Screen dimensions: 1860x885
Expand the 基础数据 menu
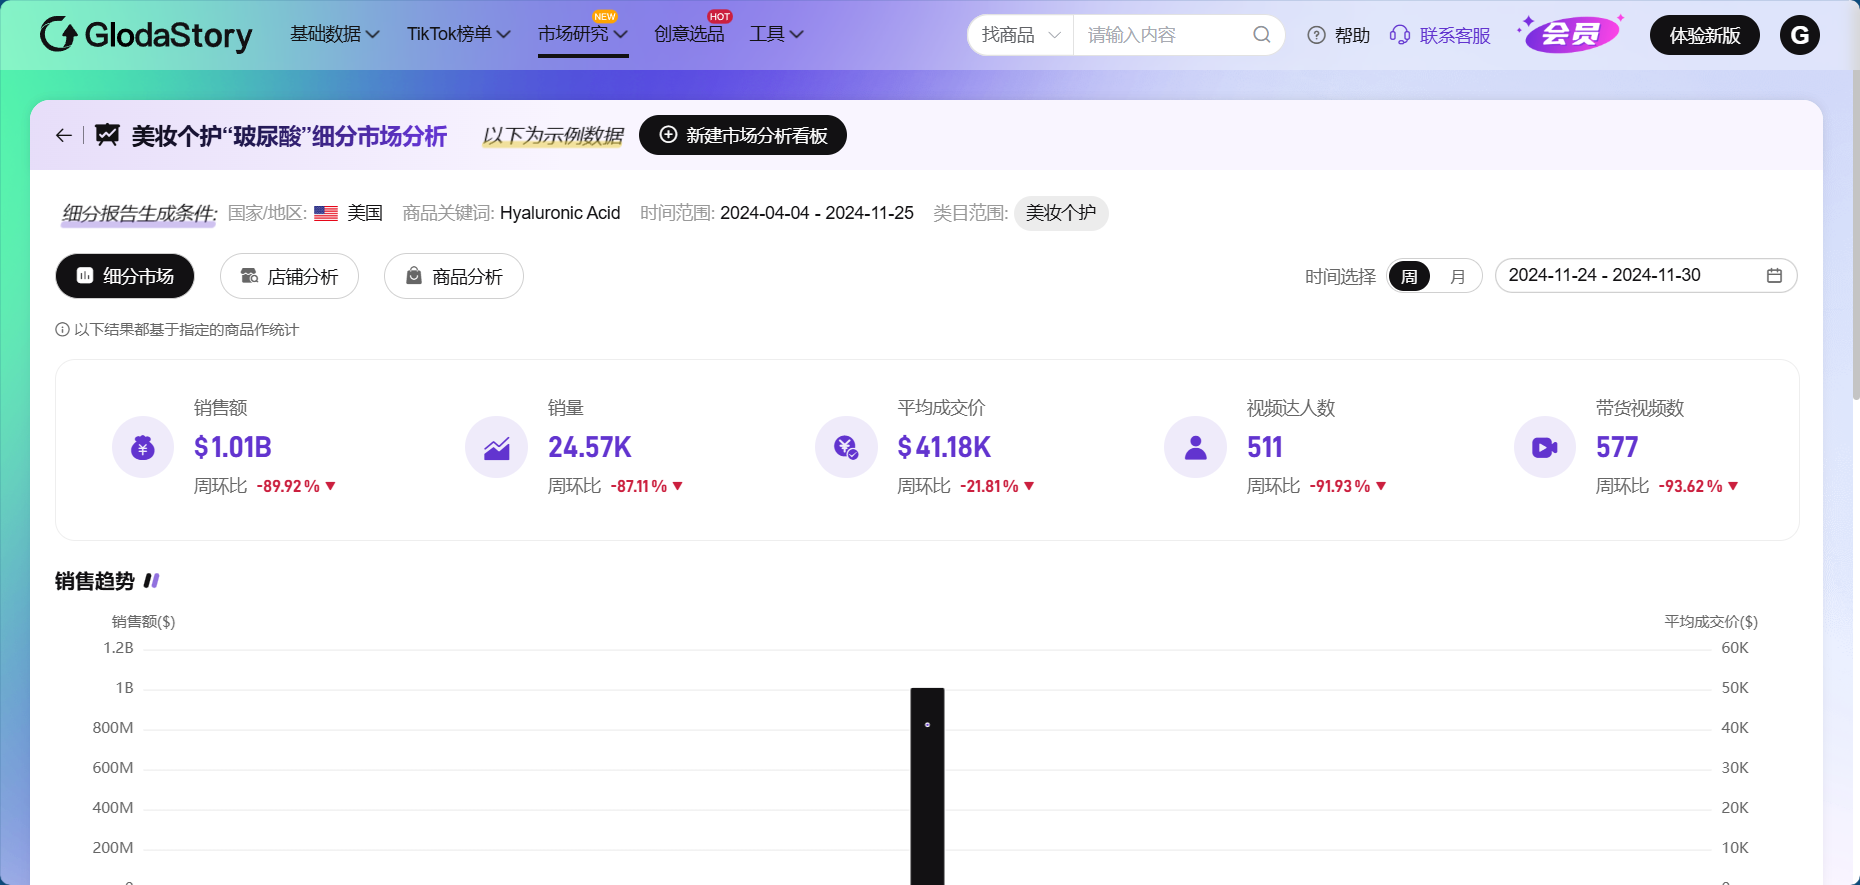pyautogui.click(x=334, y=34)
